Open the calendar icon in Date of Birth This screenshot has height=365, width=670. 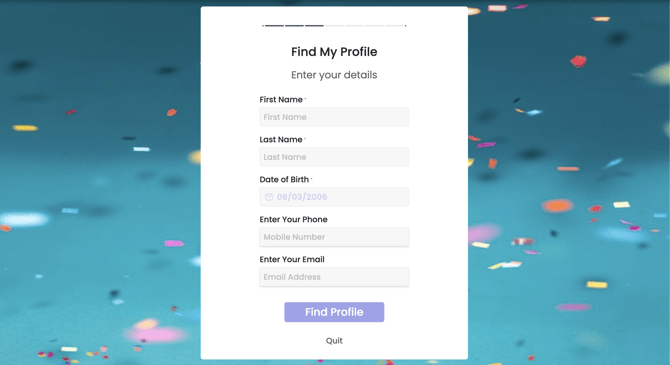click(x=269, y=197)
